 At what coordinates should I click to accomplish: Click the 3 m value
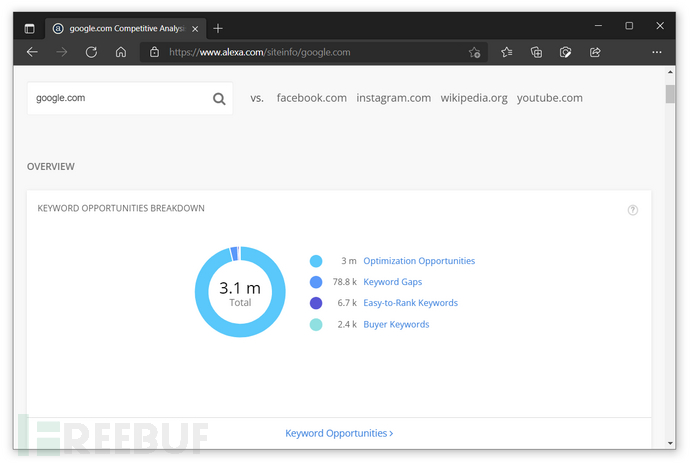tap(349, 261)
